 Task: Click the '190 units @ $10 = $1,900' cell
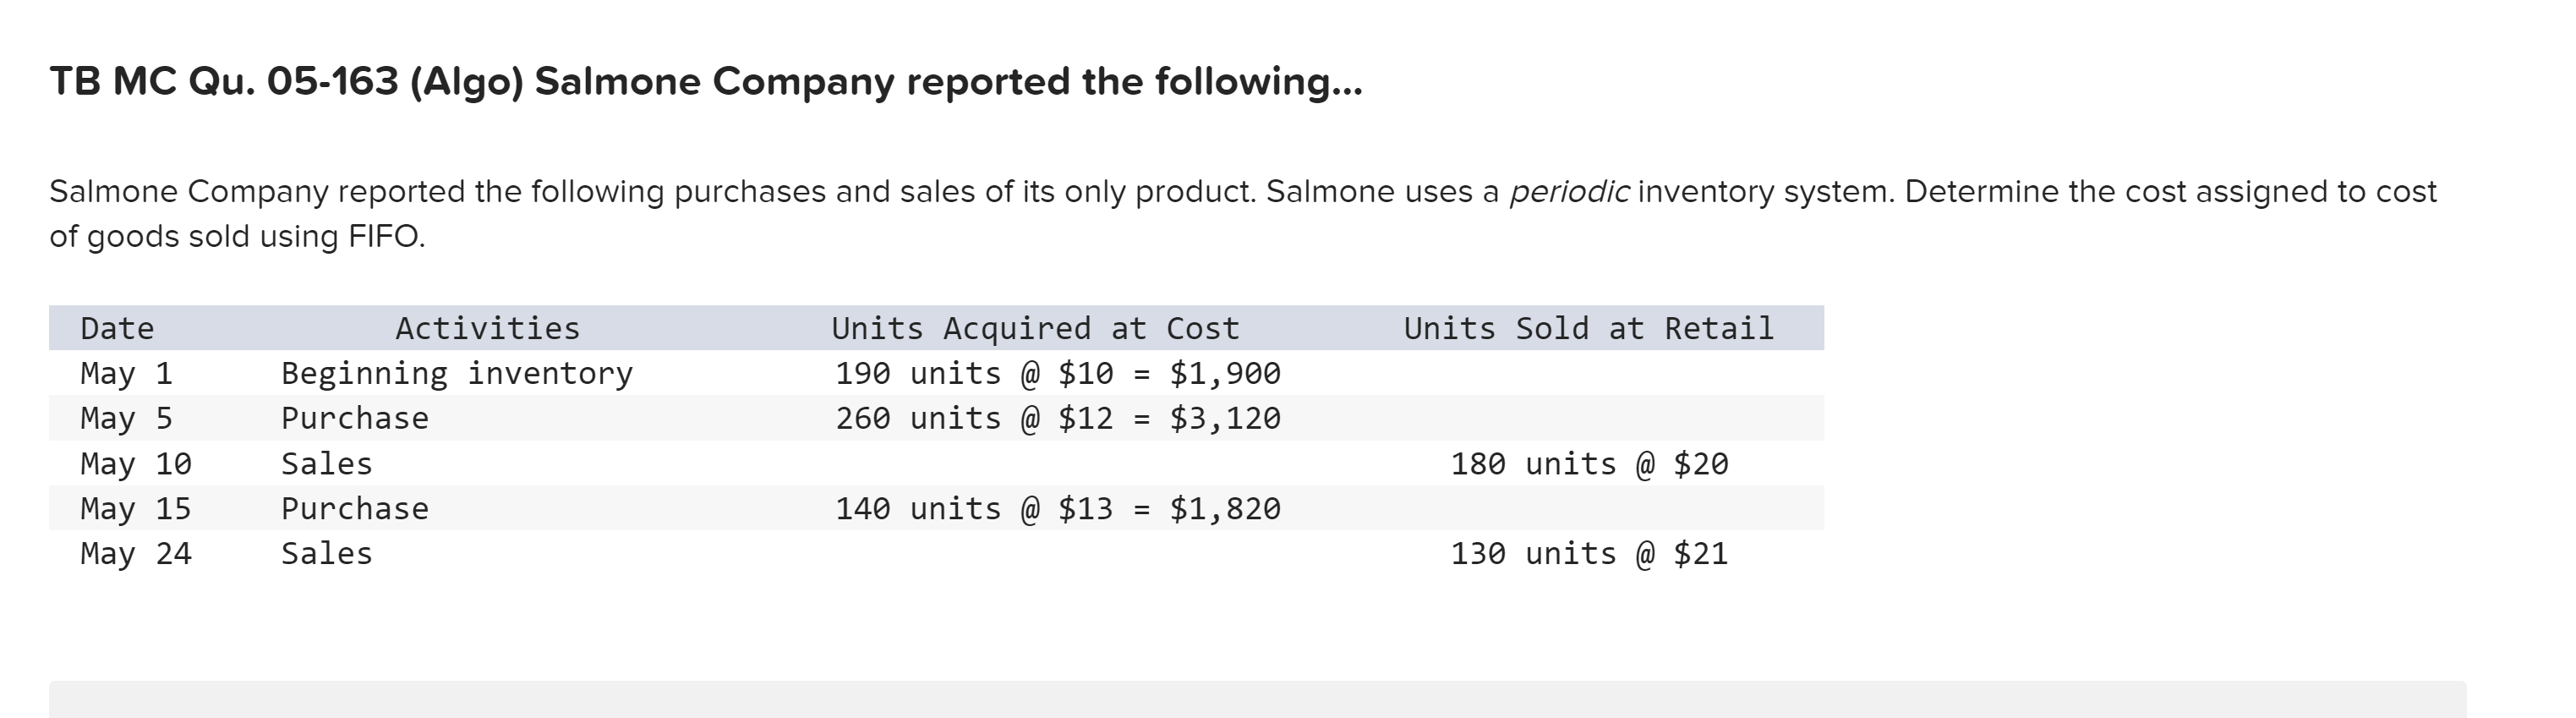tap(1057, 373)
